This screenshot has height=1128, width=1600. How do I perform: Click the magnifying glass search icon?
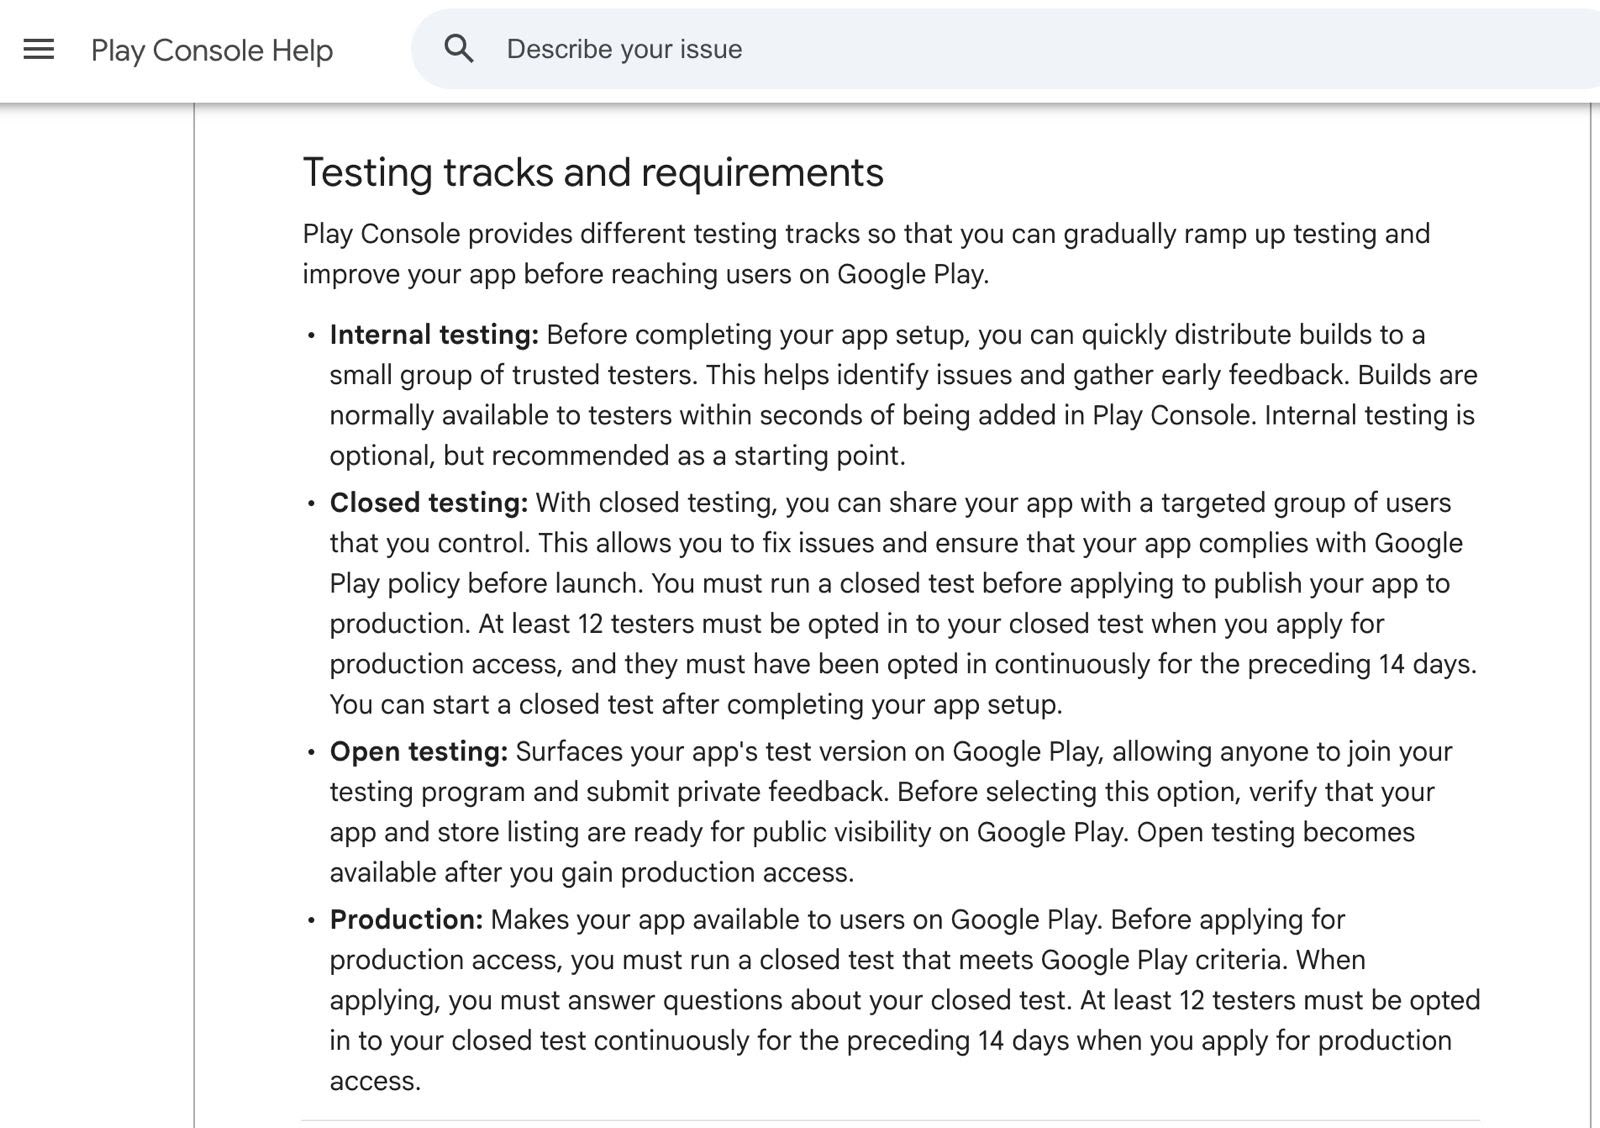[459, 48]
